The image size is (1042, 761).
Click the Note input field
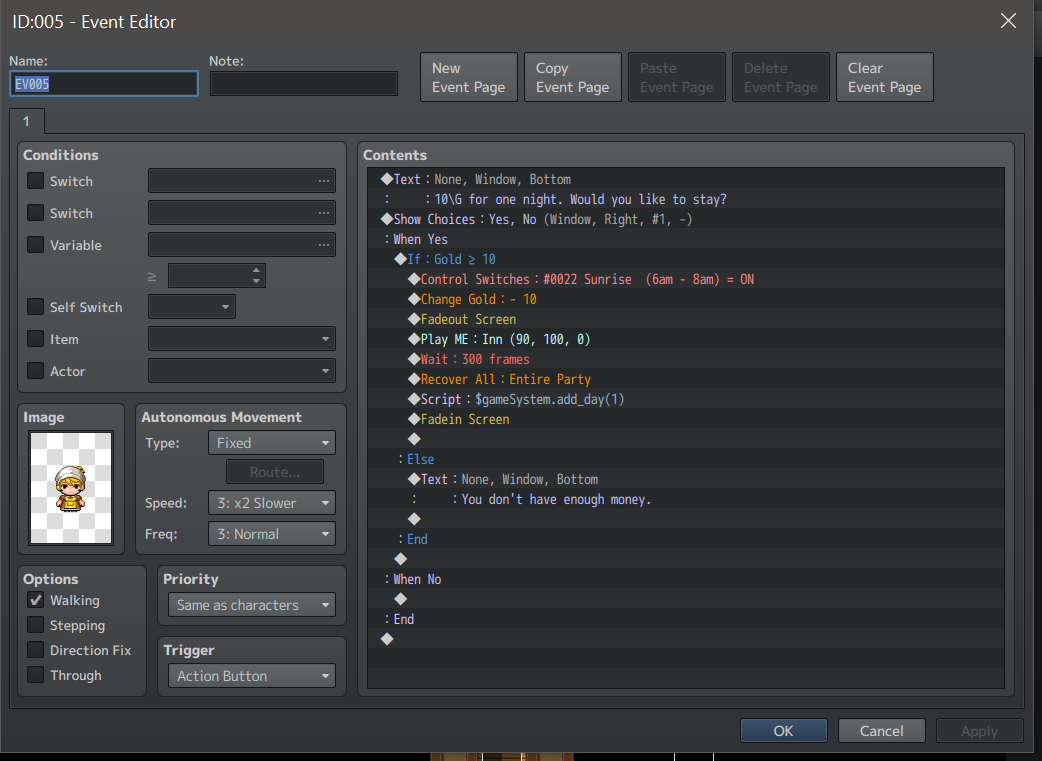point(304,84)
